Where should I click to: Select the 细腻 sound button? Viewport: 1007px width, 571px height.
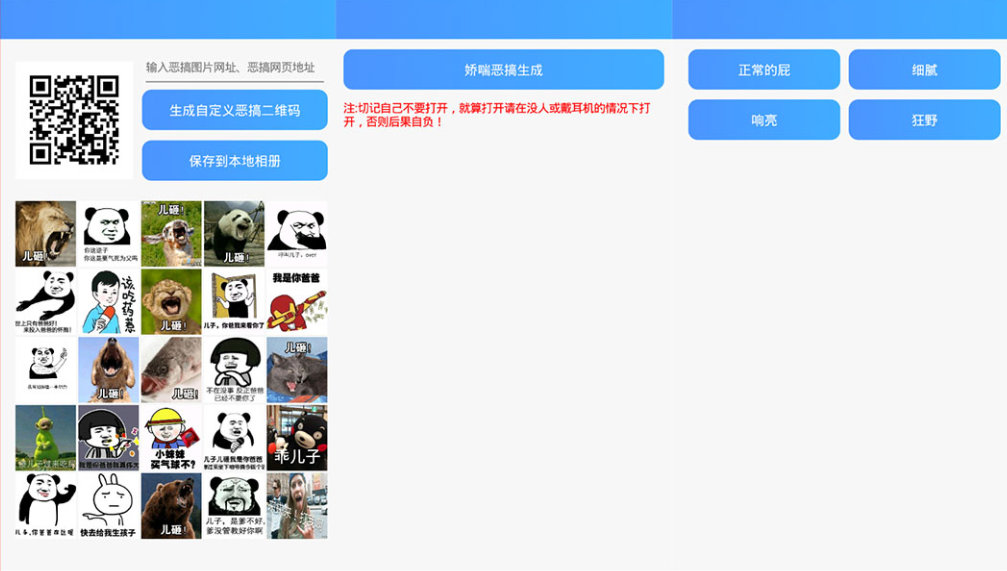[x=924, y=69]
